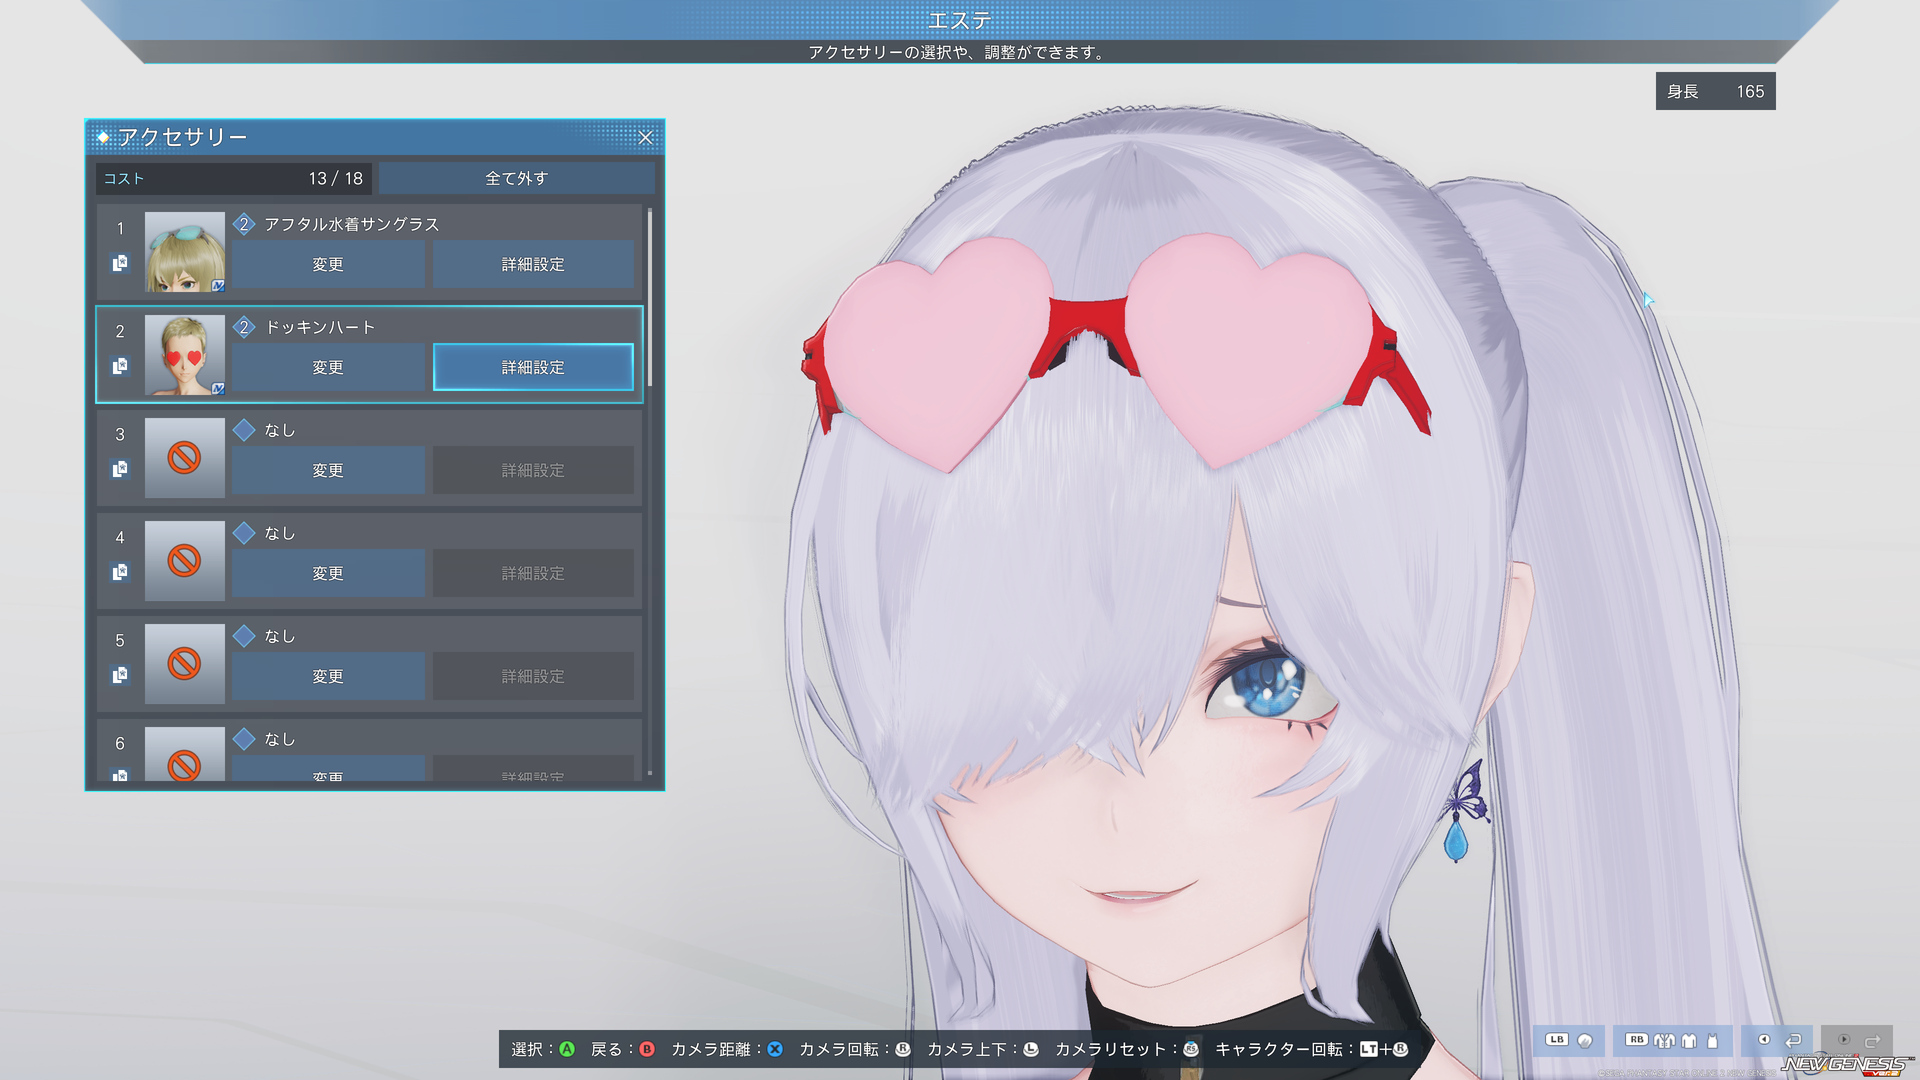Click the ドッキンハート item name
1920x1080 pixels.
pyautogui.click(x=320, y=327)
